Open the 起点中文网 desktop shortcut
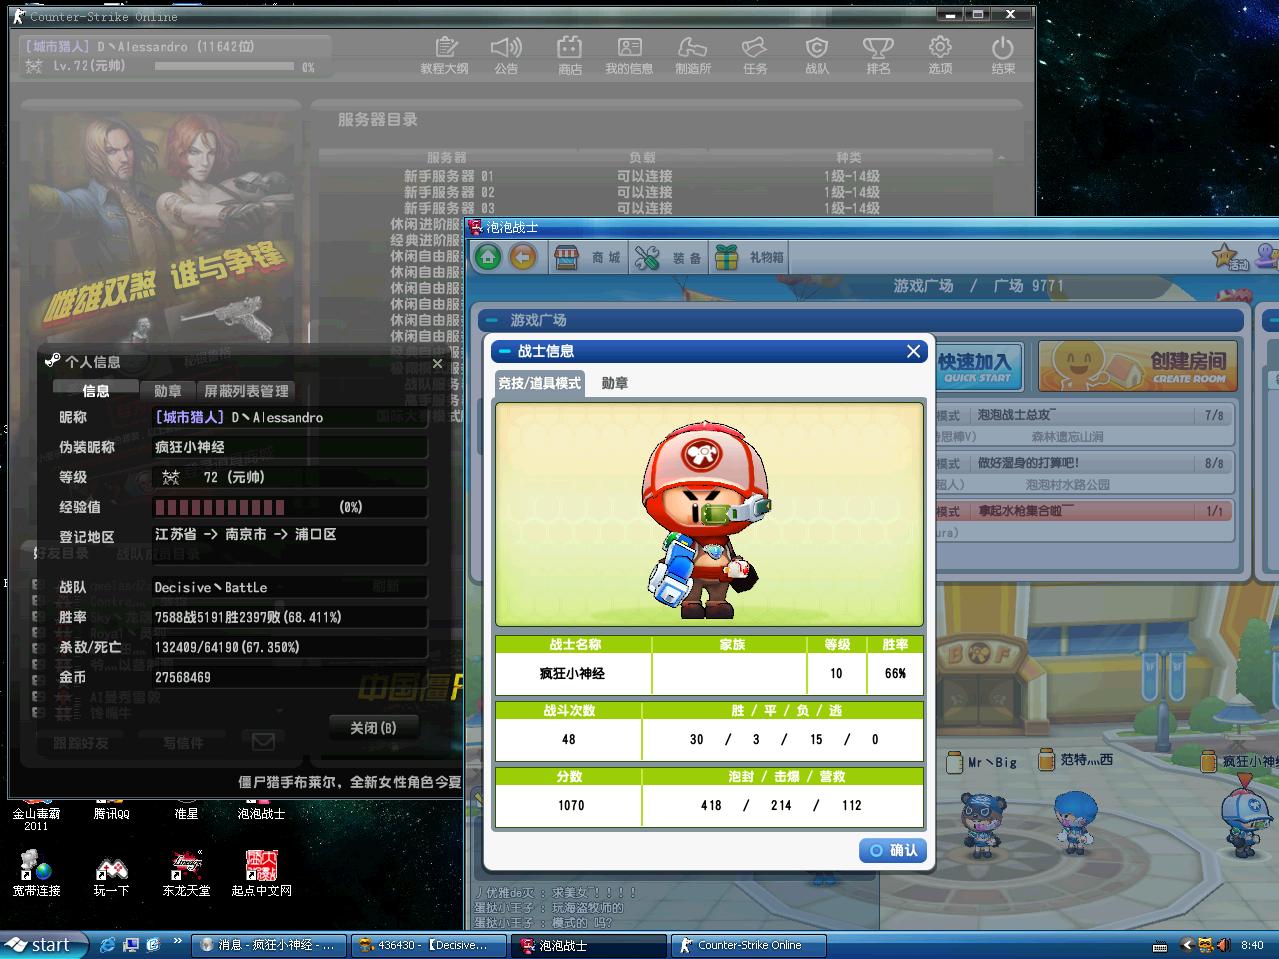 tap(261, 873)
